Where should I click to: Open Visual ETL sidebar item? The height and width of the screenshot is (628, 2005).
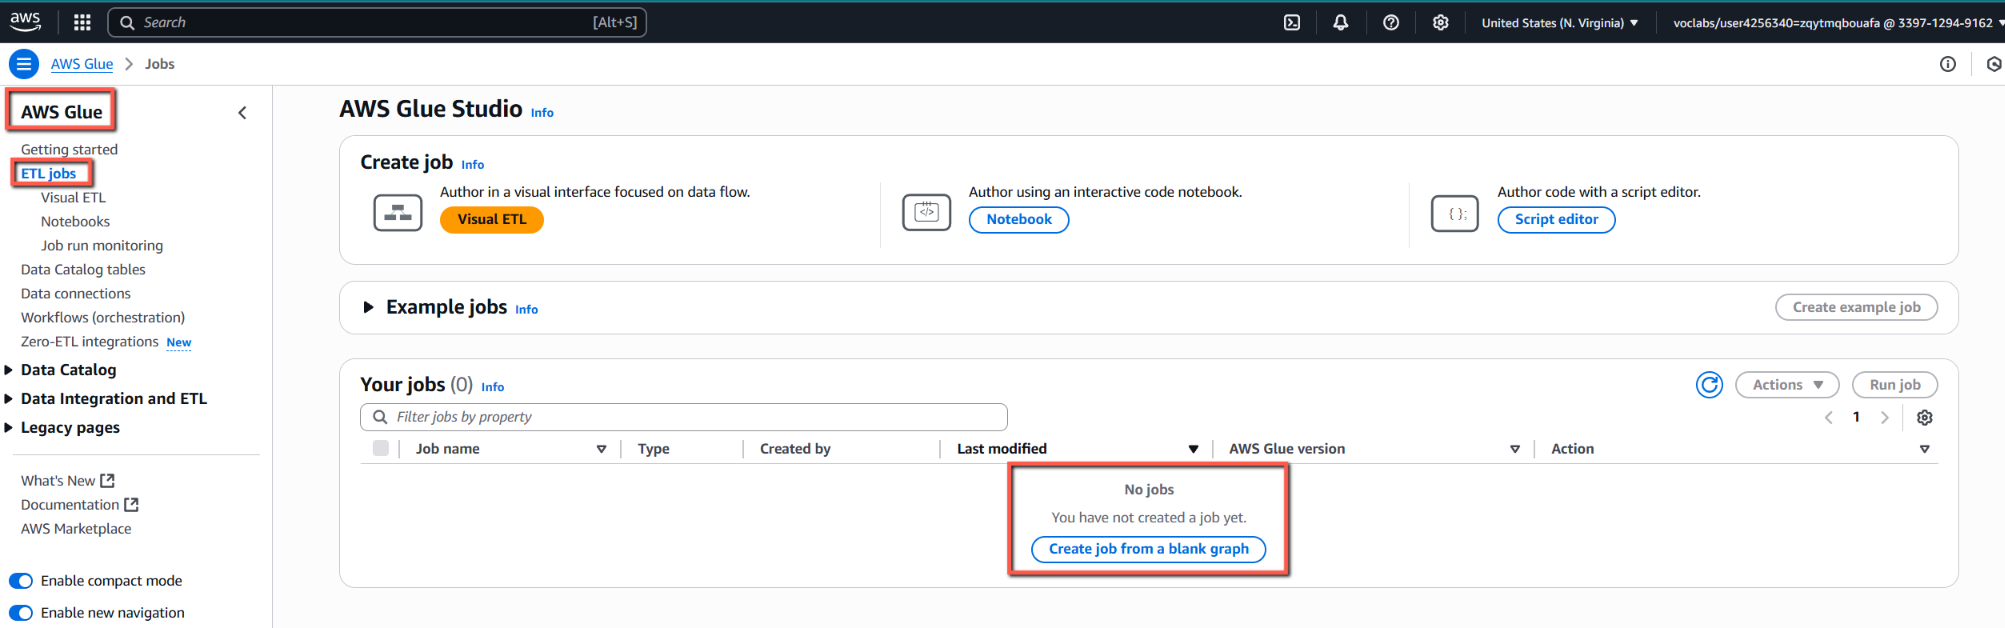[x=73, y=197]
